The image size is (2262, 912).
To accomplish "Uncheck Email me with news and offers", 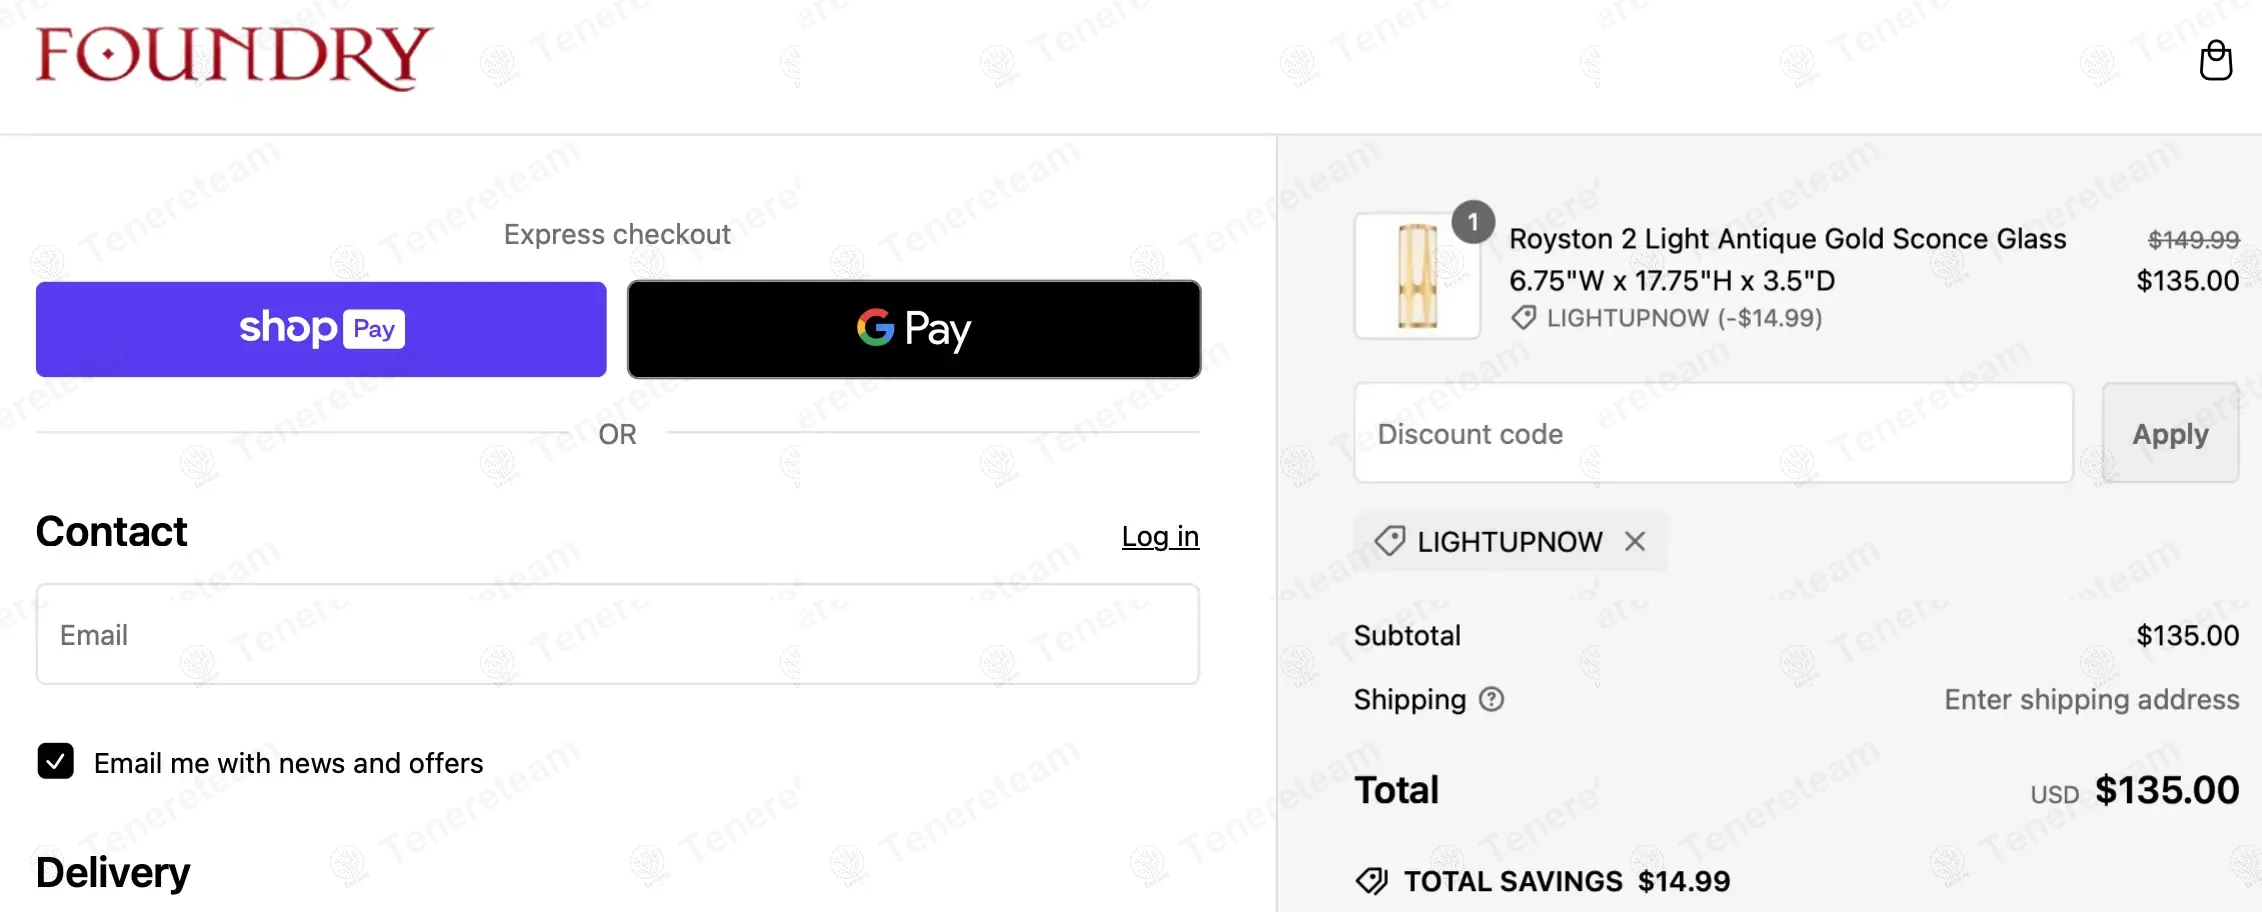I will 56,761.
